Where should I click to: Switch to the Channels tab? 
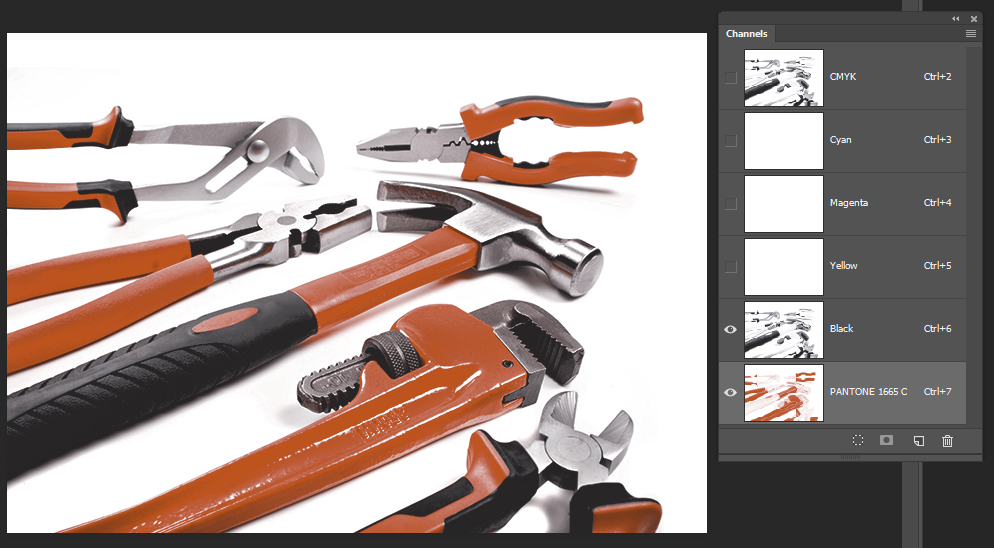point(747,34)
